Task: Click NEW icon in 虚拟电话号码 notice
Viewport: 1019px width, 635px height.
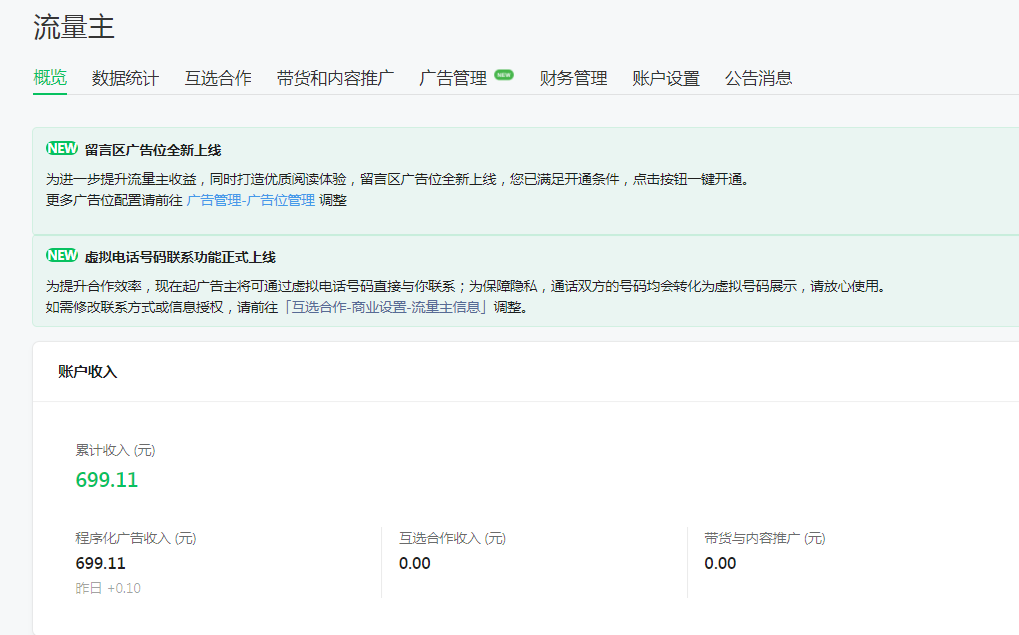Action: [62, 256]
